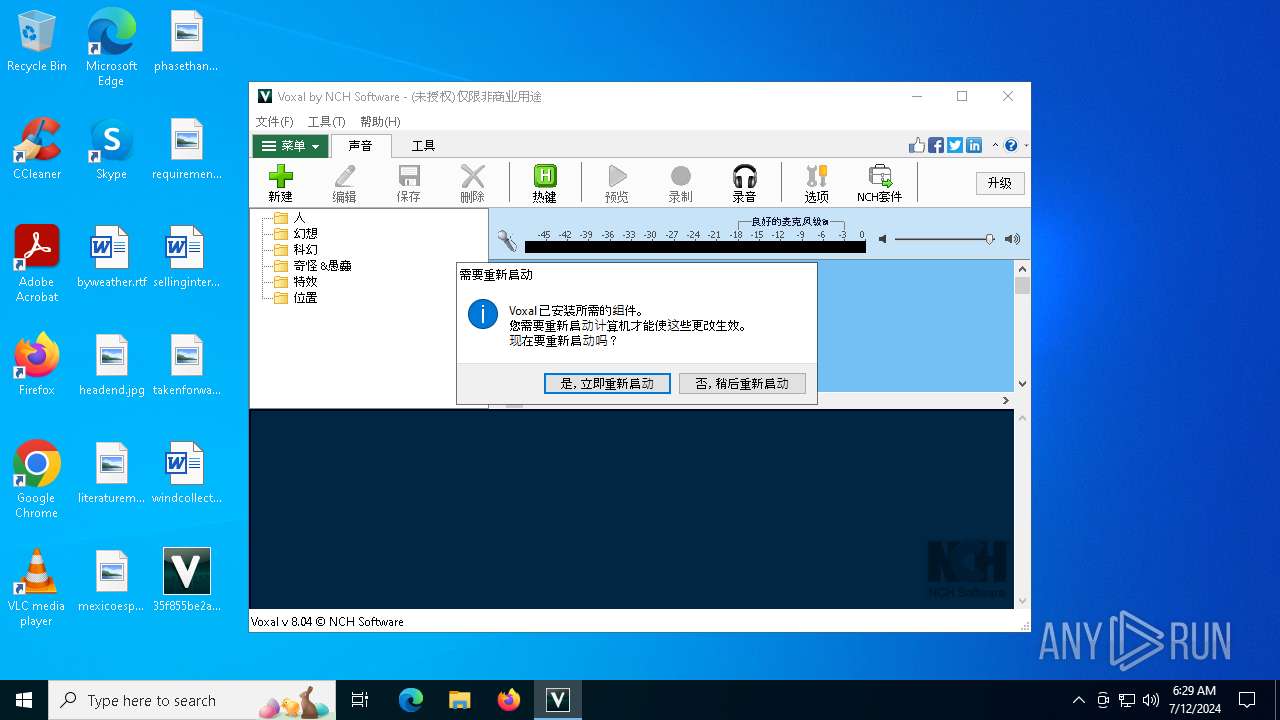Open the blue help question icon
This screenshot has height=720, width=1280.
click(1011, 145)
